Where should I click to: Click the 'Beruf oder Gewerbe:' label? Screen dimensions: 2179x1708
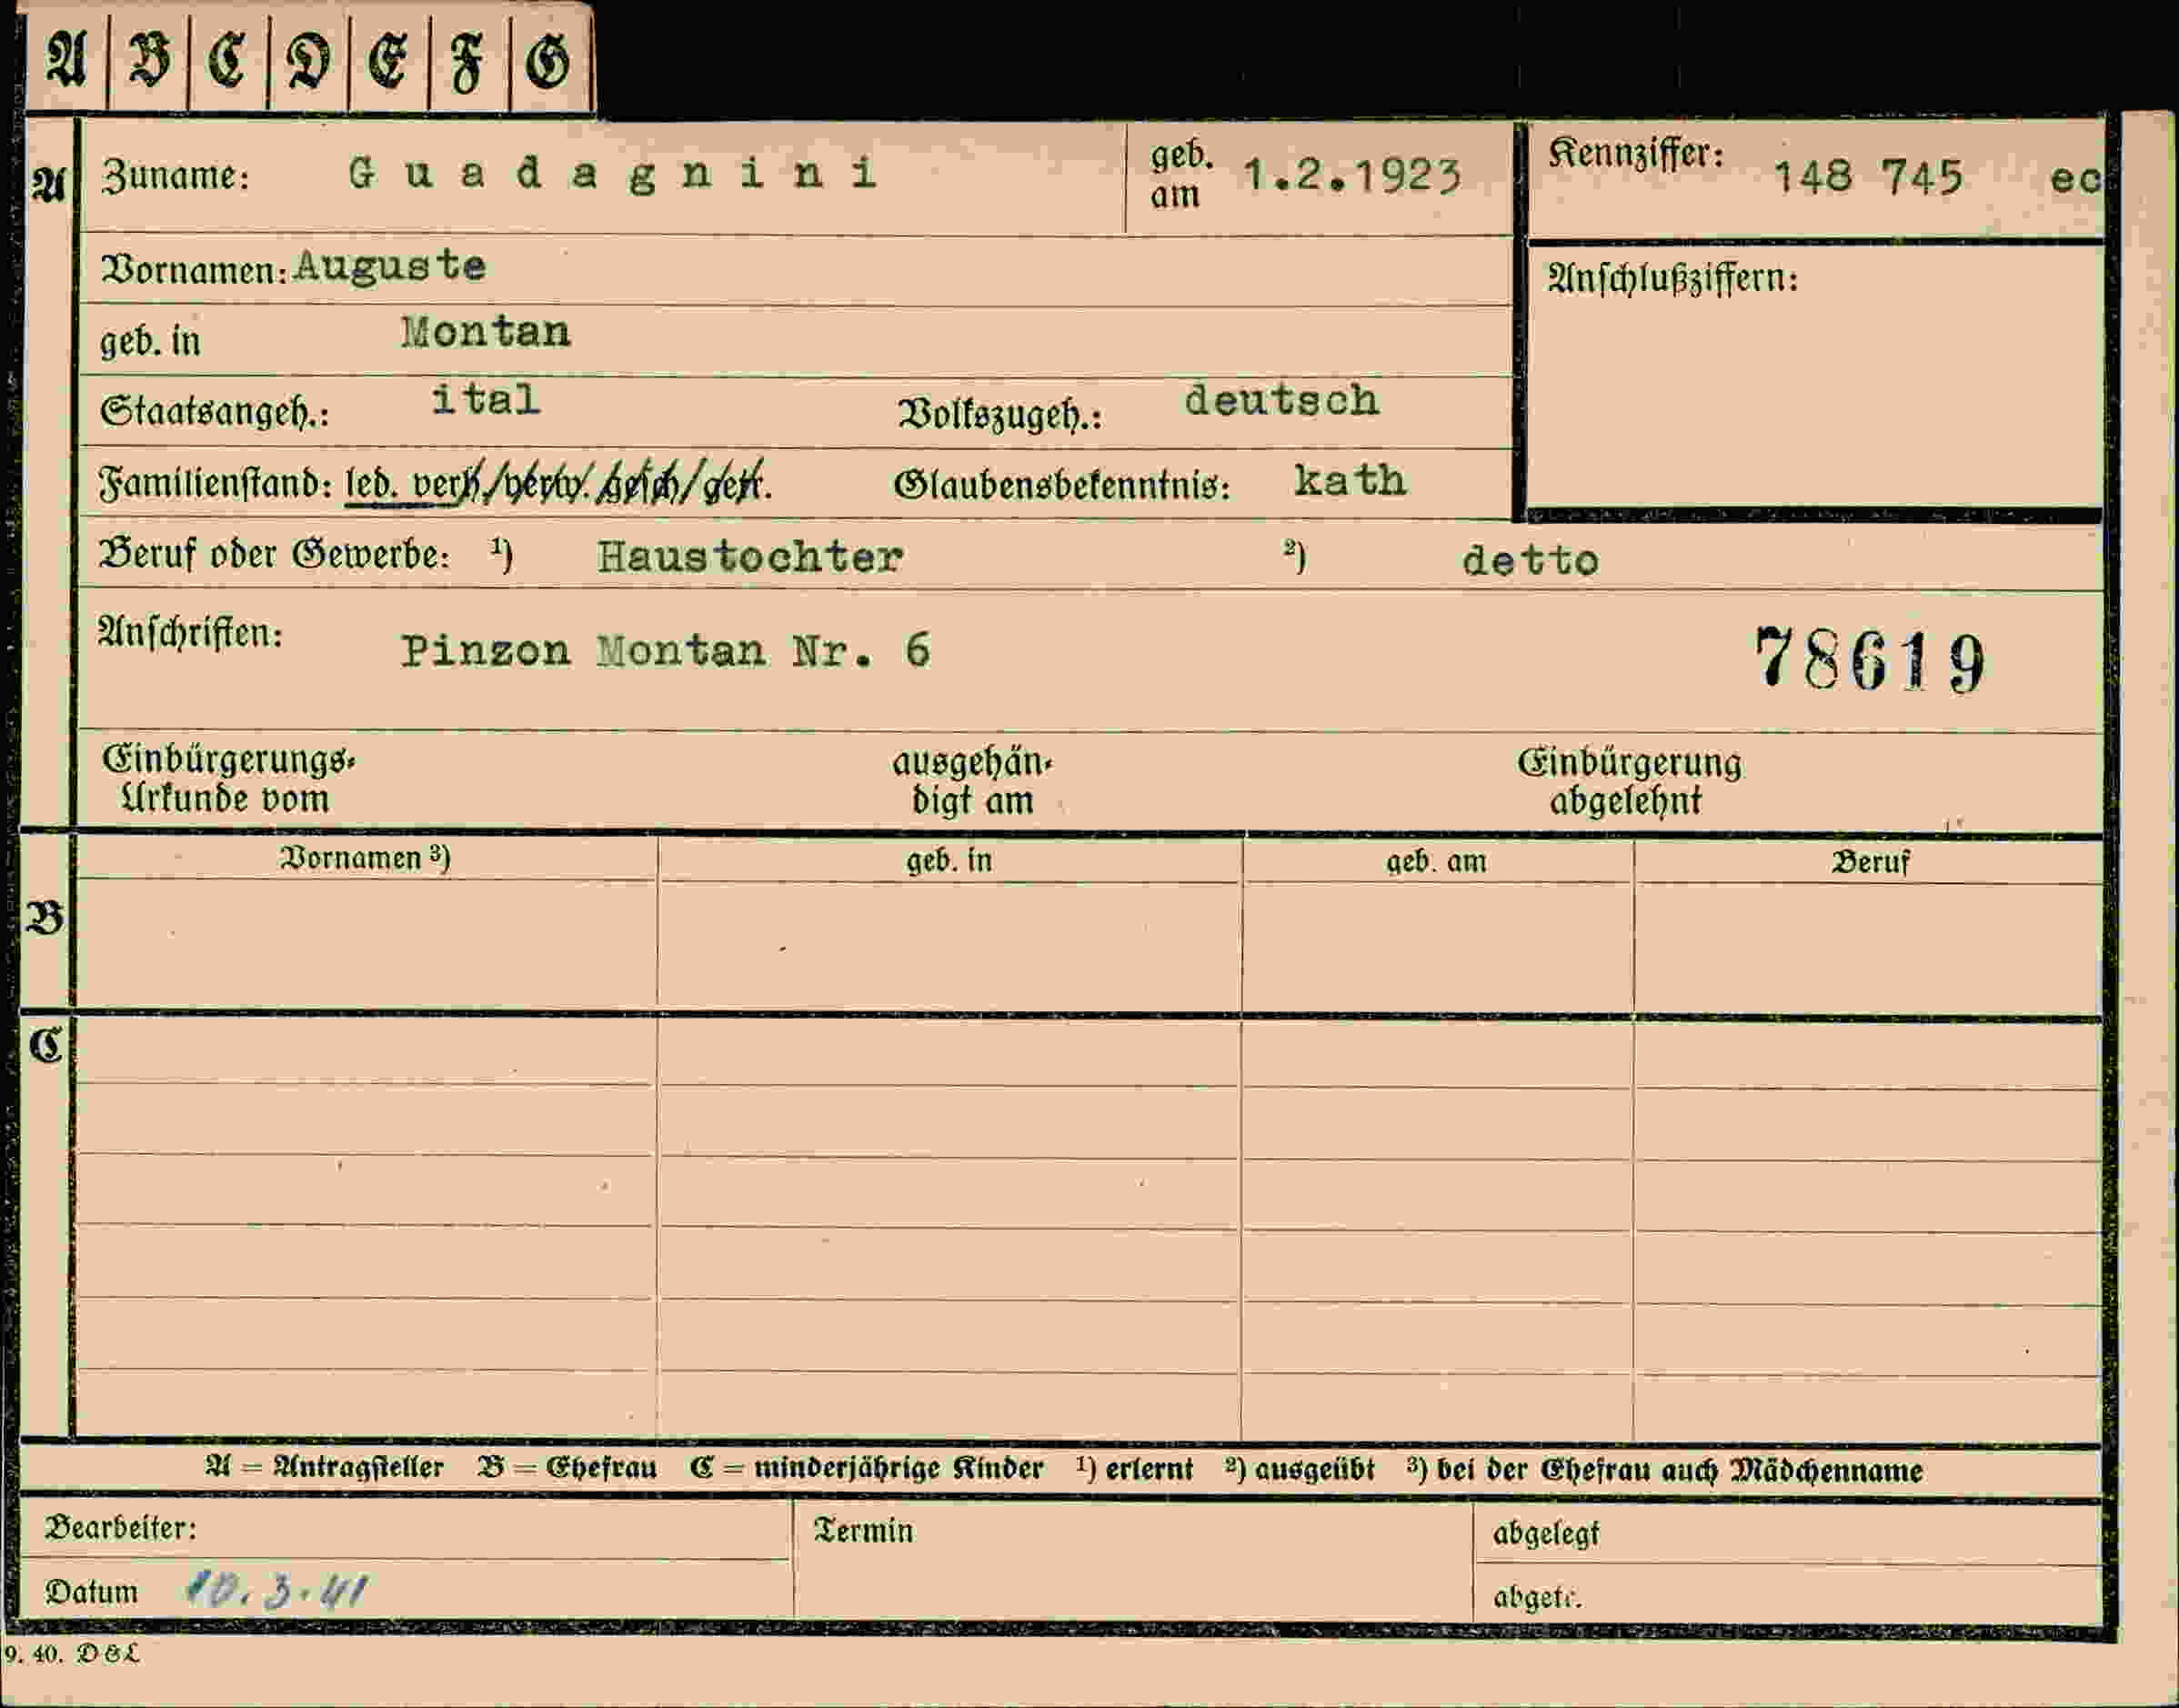pyautogui.click(x=274, y=554)
